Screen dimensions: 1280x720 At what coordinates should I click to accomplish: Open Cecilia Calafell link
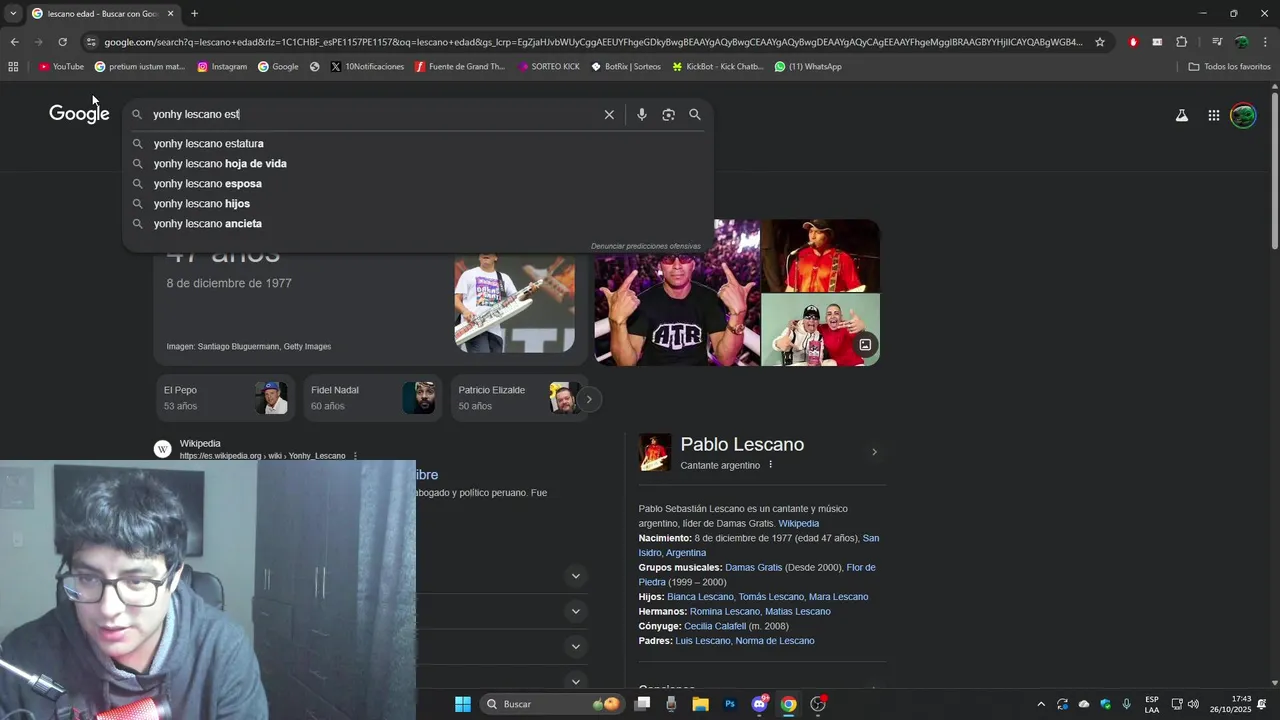tap(715, 626)
